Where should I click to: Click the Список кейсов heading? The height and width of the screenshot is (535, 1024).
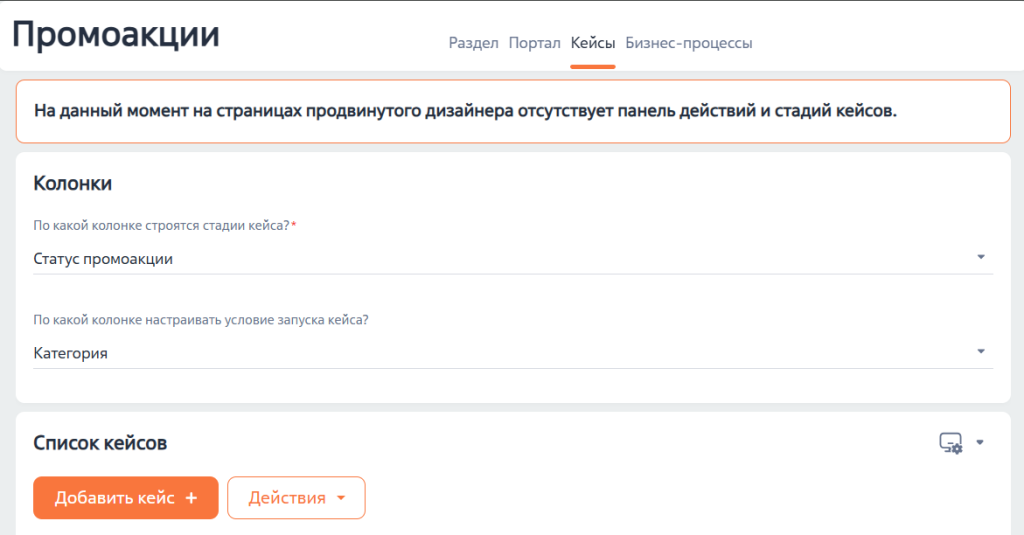(x=100, y=443)
